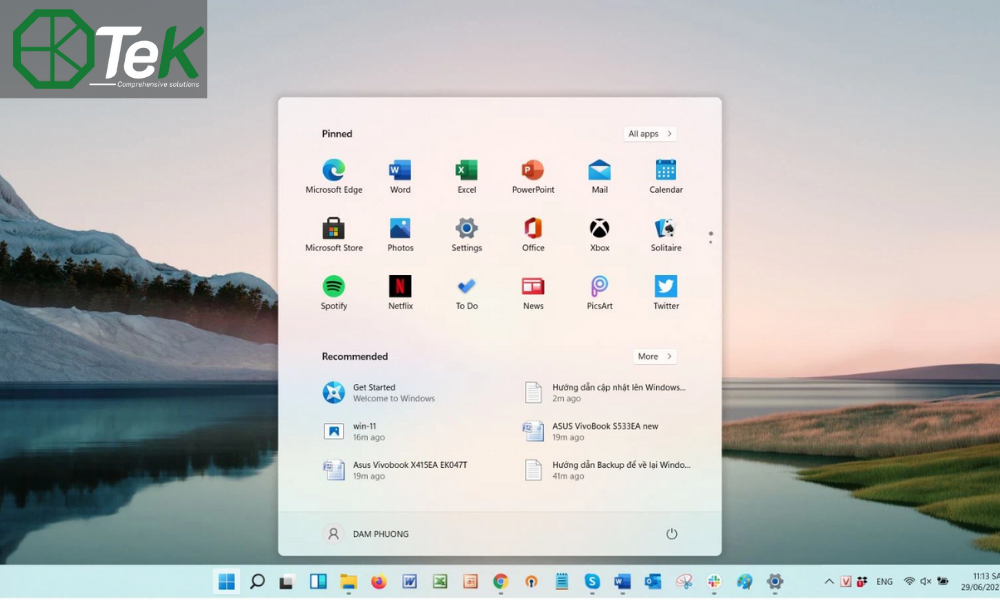Open the Excel icon on the taskbar
1000x600 pixels.
click(440, 581)
